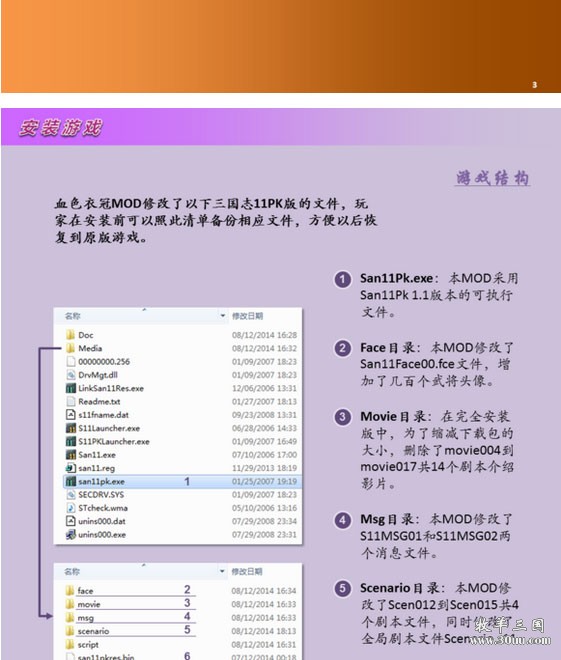This screenshot has height=660, width=561.
Task: Click the date 01/25/2007 19:19 of san11pk.exe
Action: [264, 481]
